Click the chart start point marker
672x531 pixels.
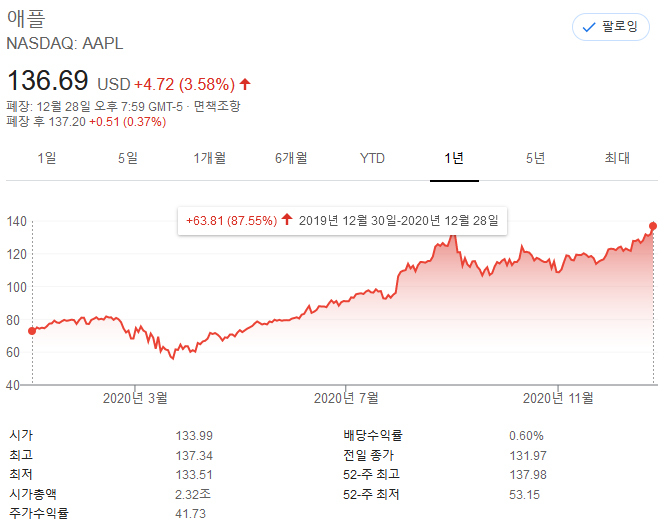(x=32, y=331)
